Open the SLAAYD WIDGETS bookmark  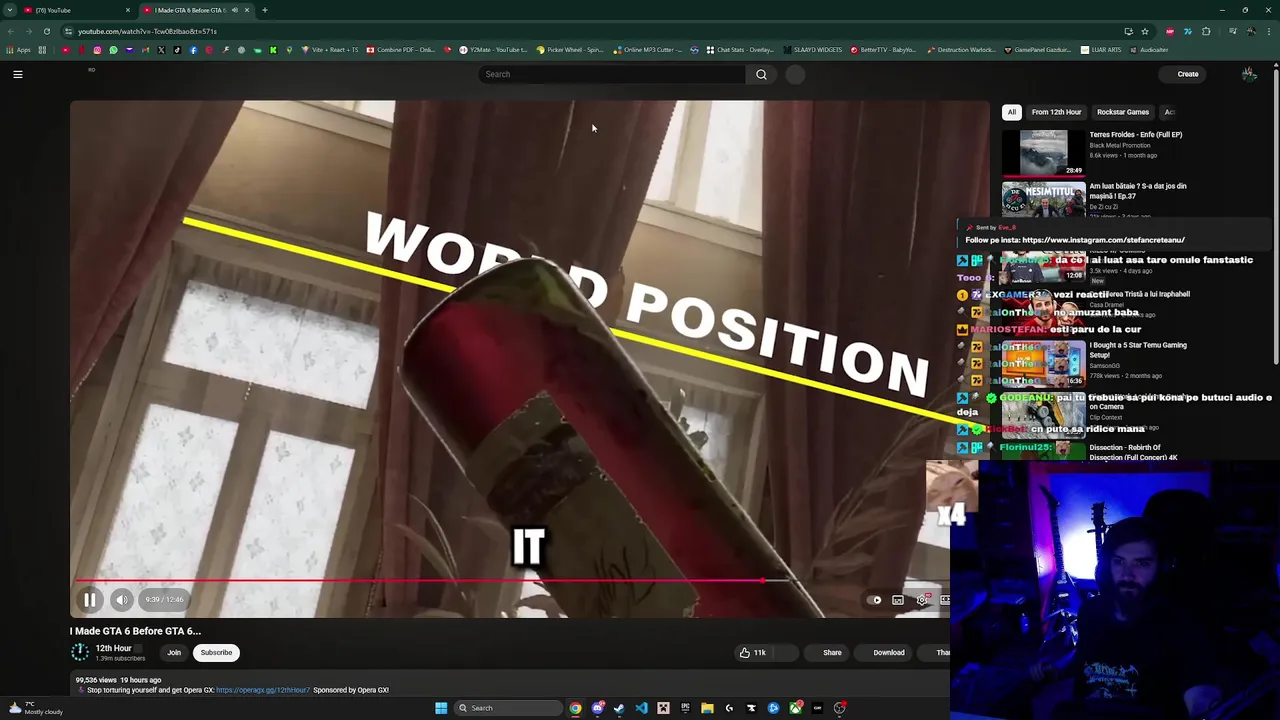click(814, 50)
